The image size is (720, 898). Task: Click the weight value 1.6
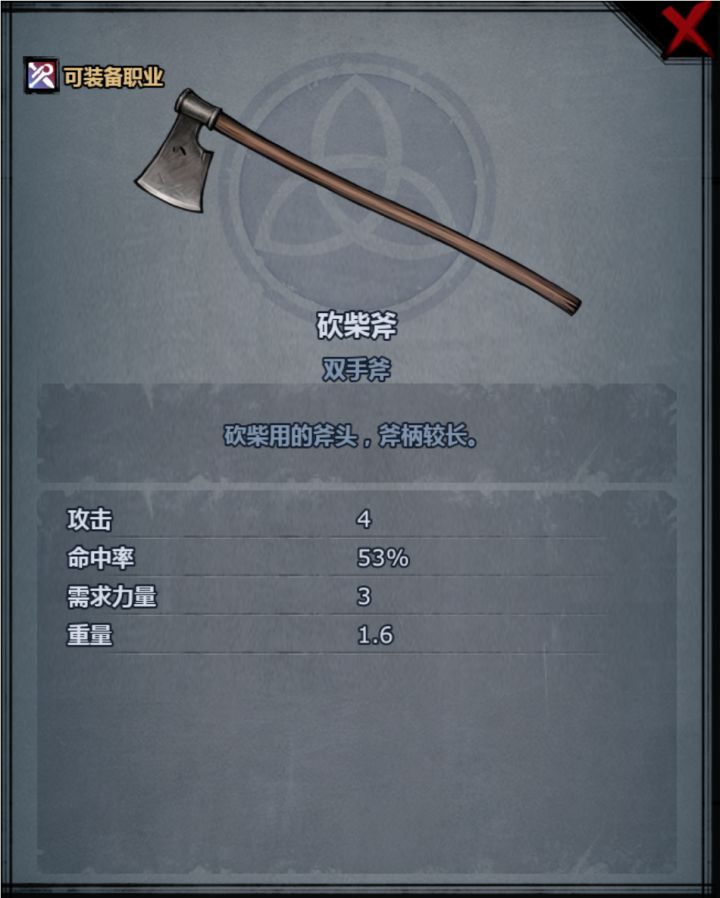[x=376, y=635]
